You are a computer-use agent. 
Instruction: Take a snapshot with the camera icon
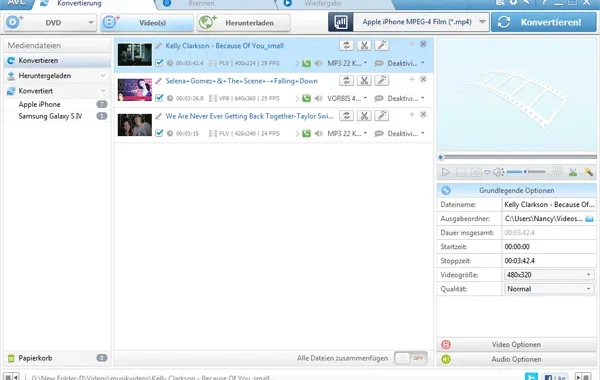[x=476, y=172]
